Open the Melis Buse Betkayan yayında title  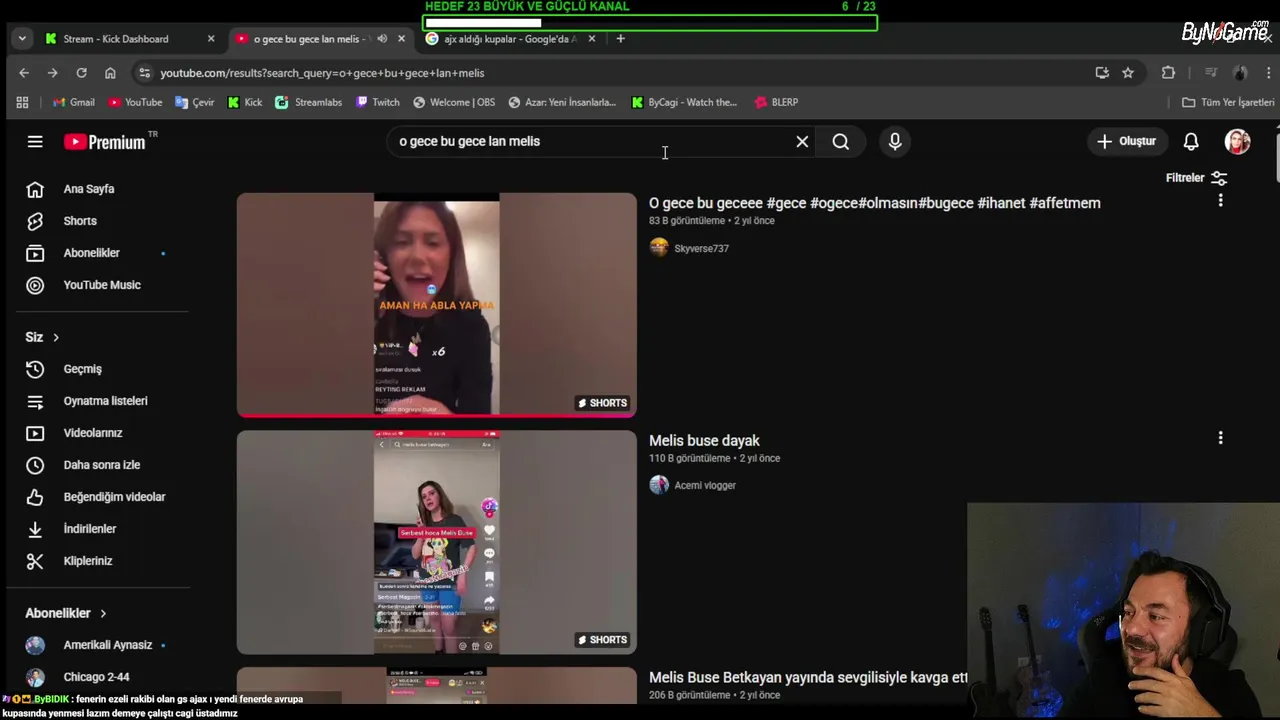[x=808, y=678]
